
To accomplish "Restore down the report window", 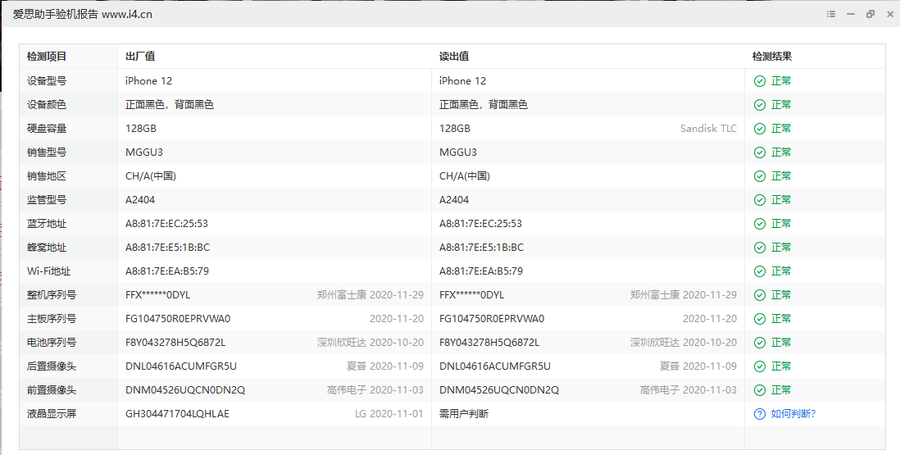I will pos(870,14).
